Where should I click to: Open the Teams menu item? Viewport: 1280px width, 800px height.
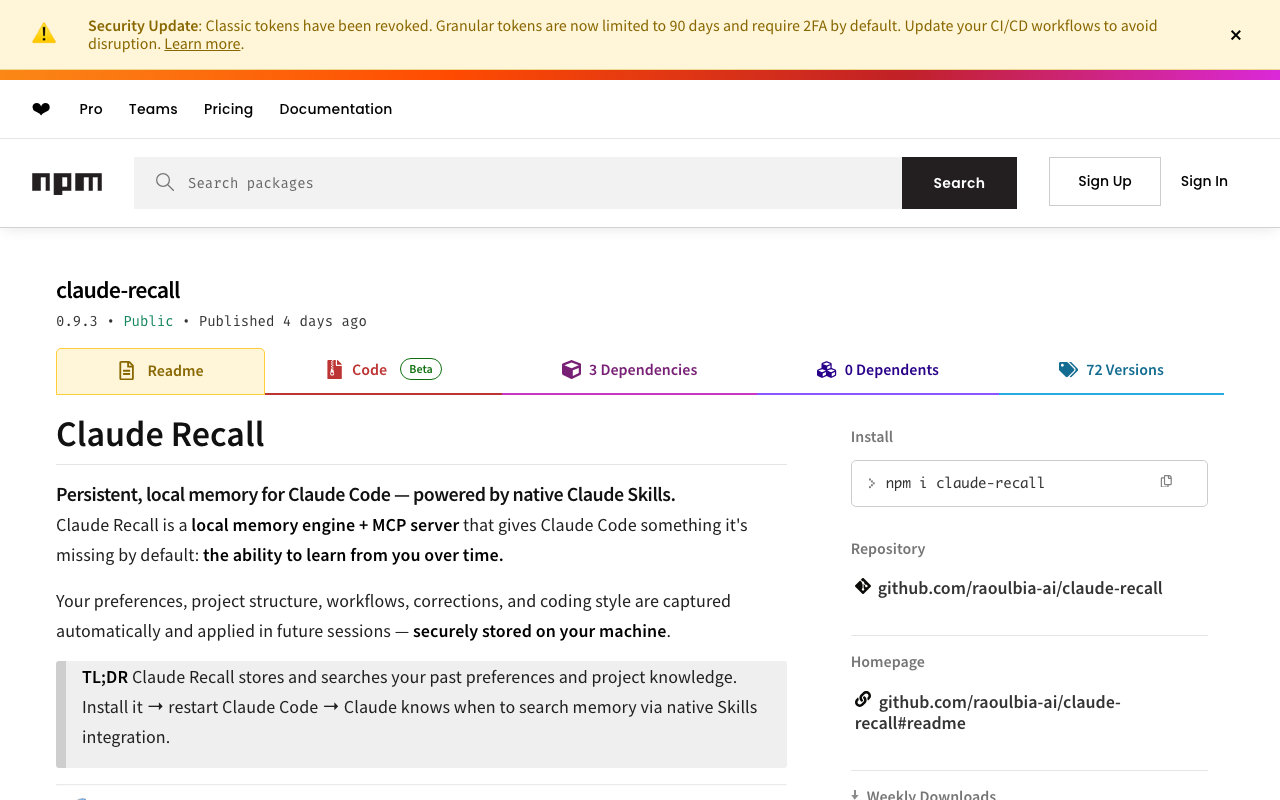pyautogui.click(x=153, y=109)
